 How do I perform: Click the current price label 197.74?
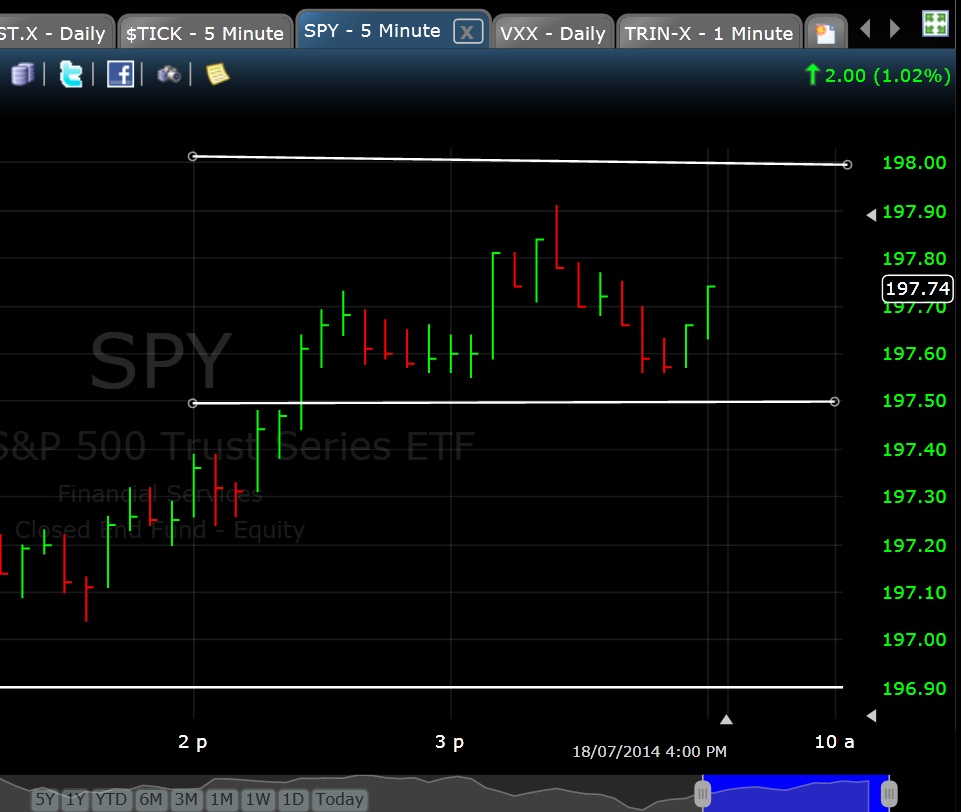917,289
